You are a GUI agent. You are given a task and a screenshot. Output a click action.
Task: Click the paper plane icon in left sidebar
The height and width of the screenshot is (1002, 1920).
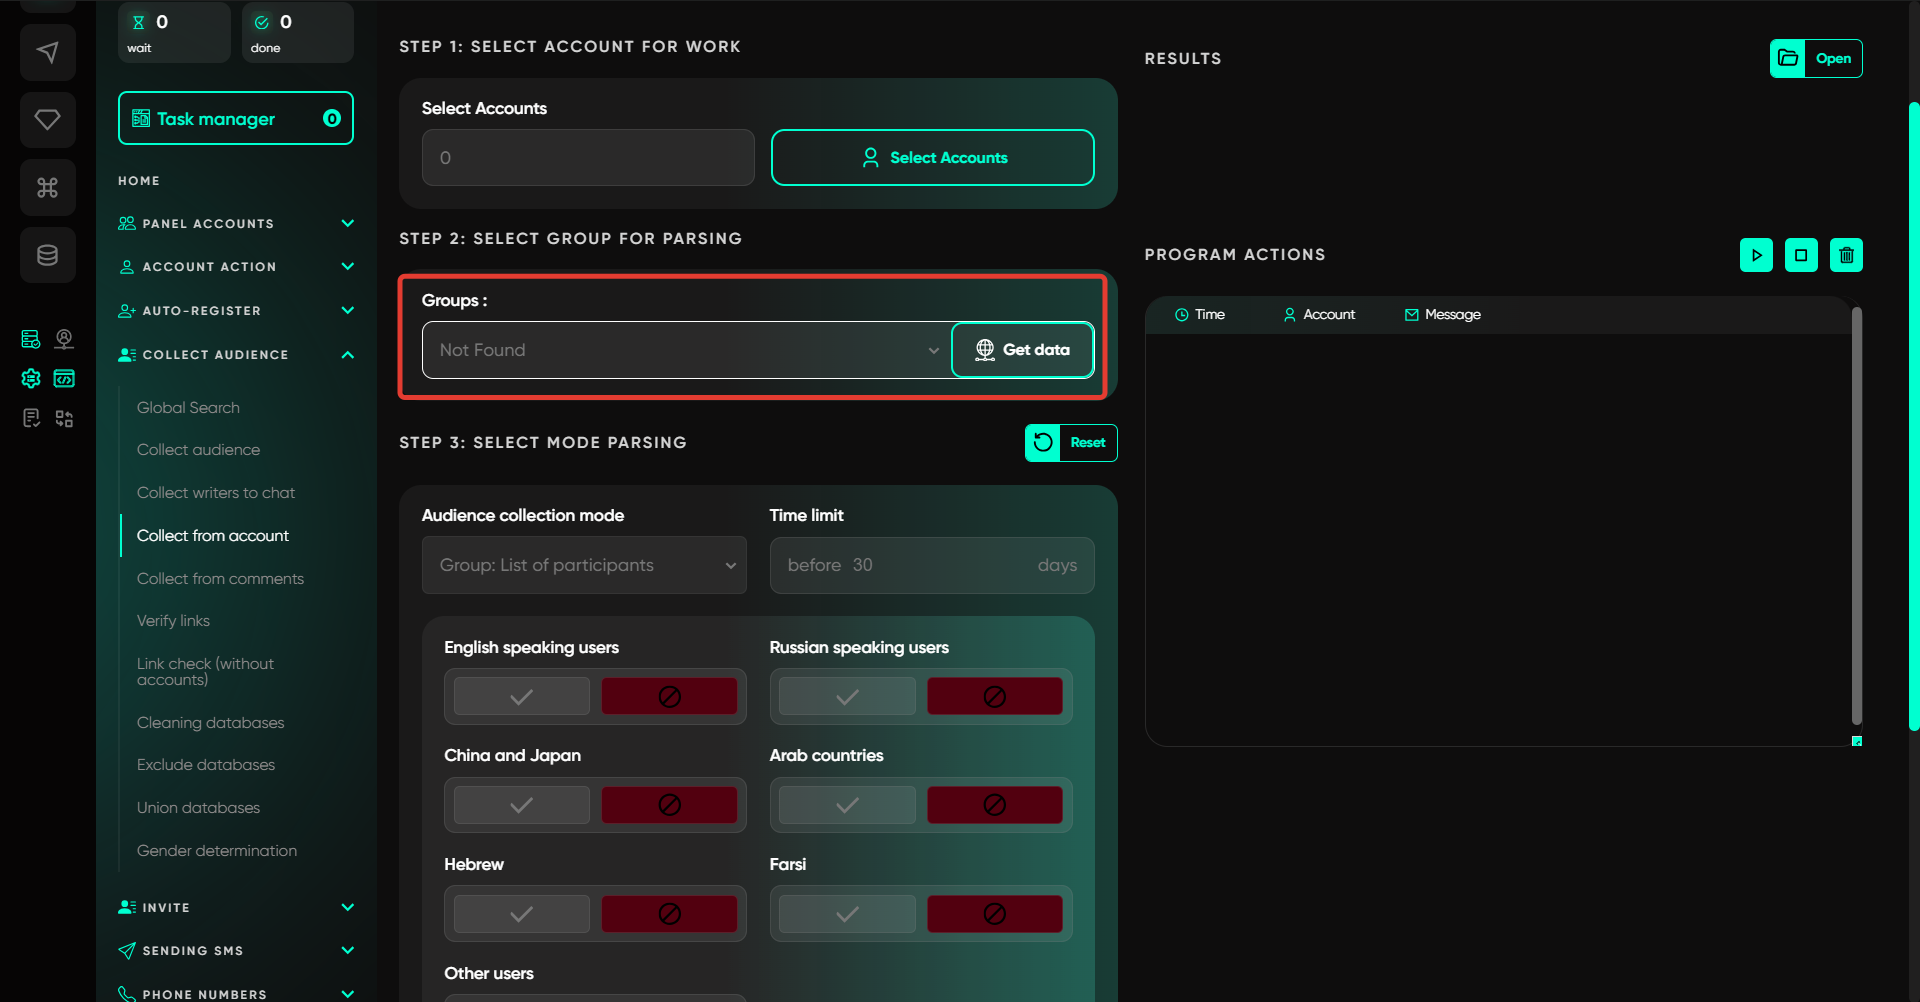click(47, 52)
